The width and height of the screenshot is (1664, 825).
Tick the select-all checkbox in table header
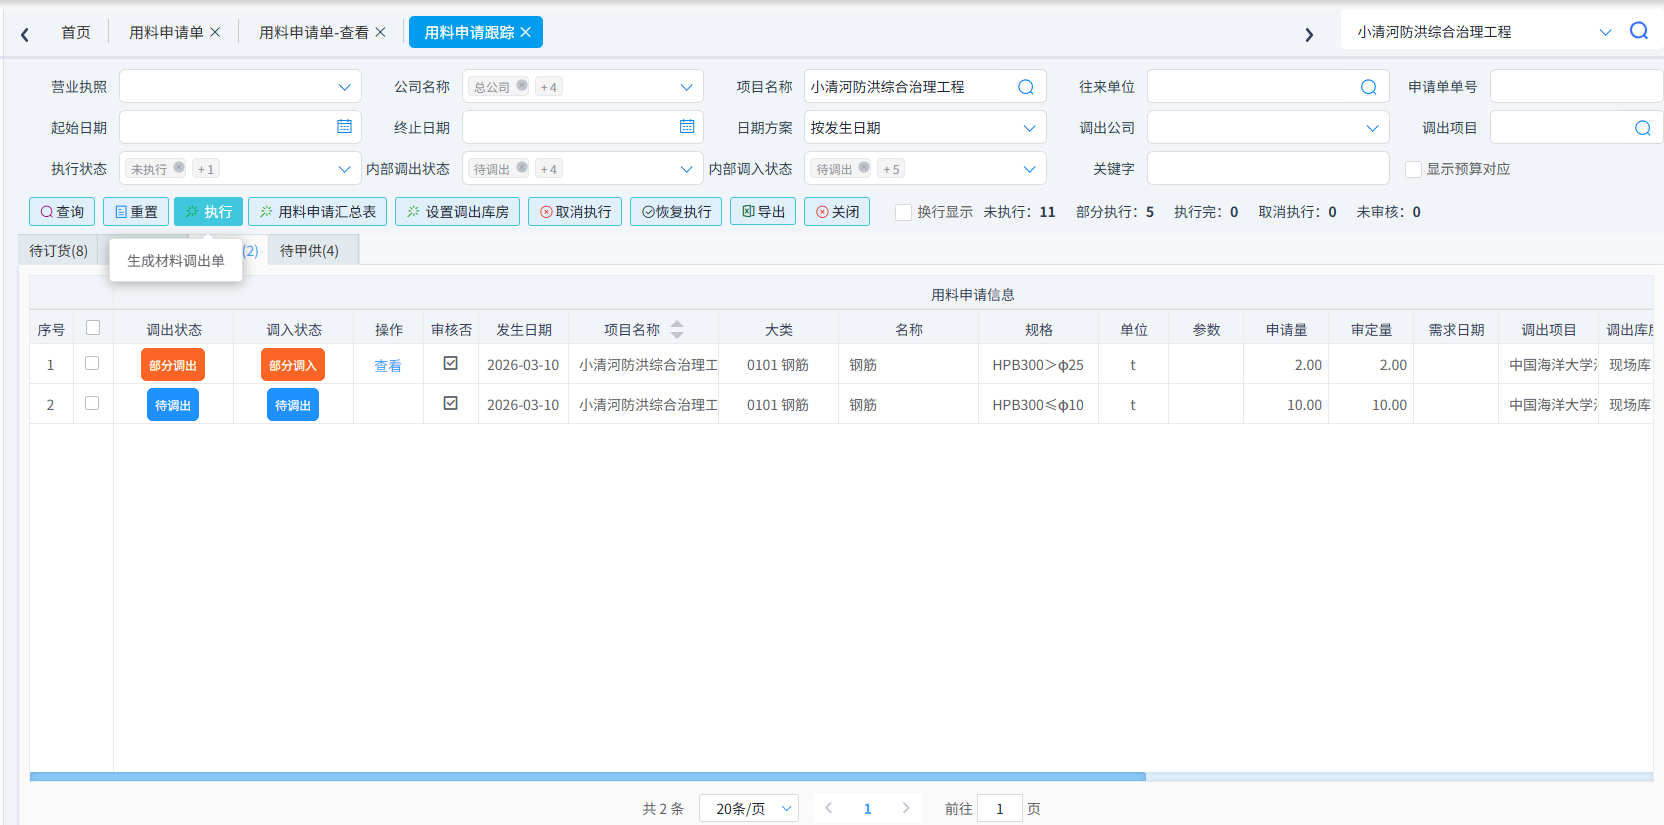coord(93,328)
